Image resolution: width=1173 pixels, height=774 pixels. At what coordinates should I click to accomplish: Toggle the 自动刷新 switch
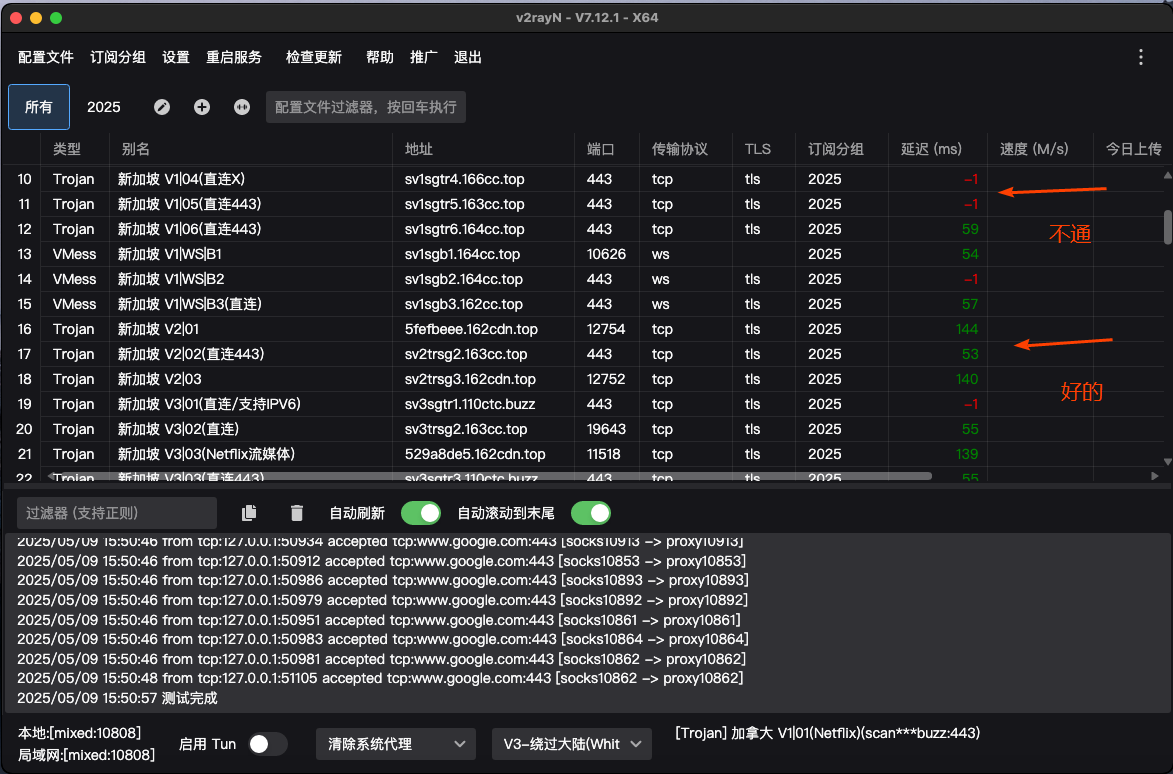pos(421,513)
